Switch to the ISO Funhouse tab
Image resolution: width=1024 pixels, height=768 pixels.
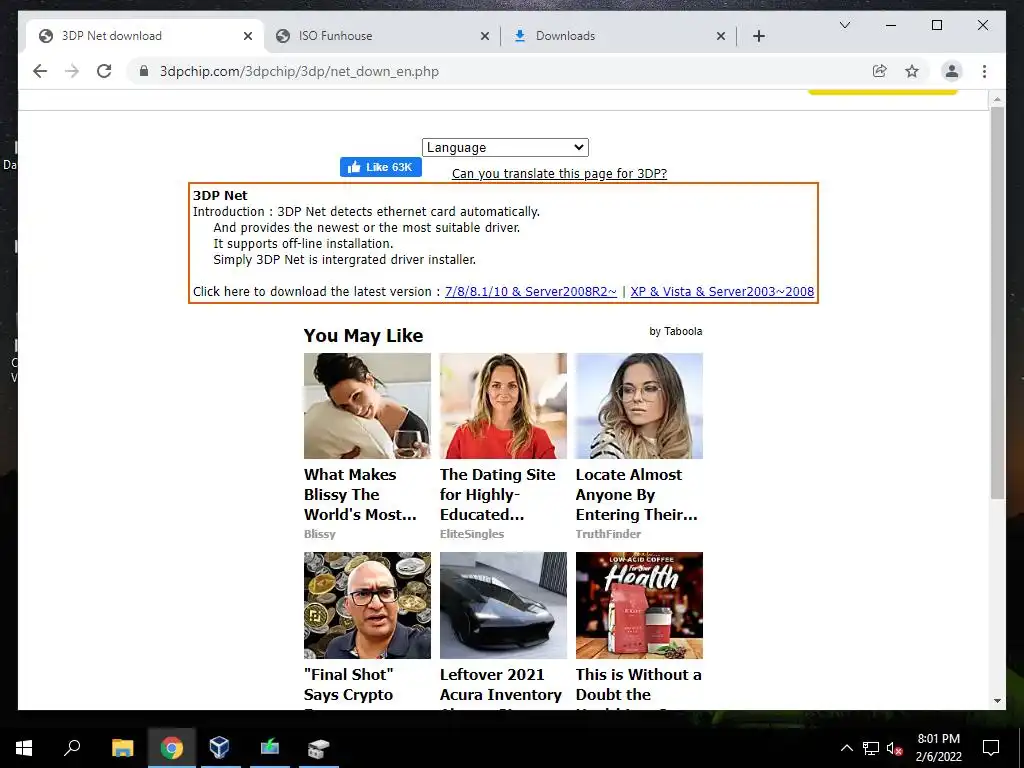(x=382, y=36)
